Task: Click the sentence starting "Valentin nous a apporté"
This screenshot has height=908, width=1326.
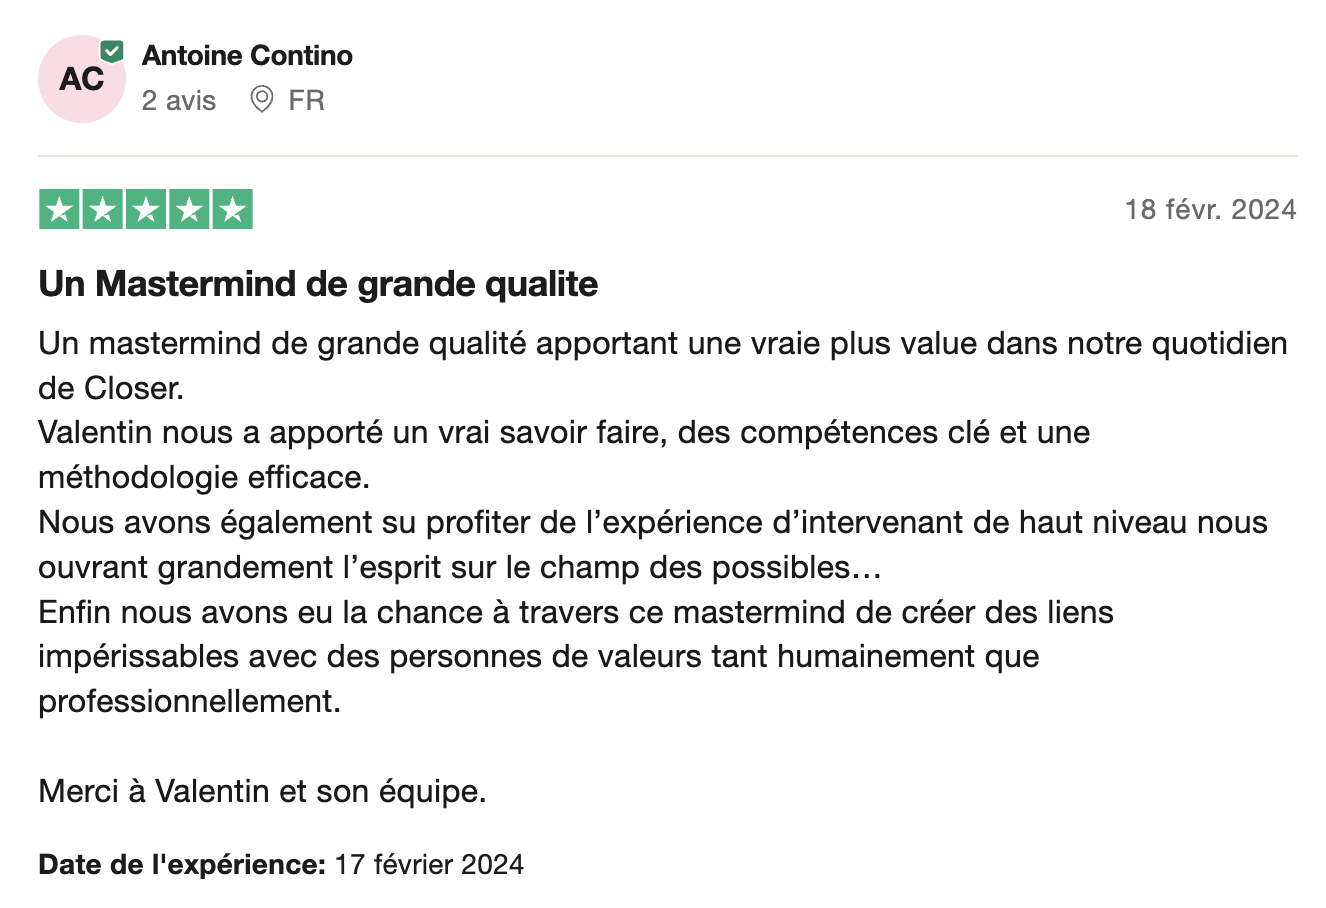Action: click(563, 433)
